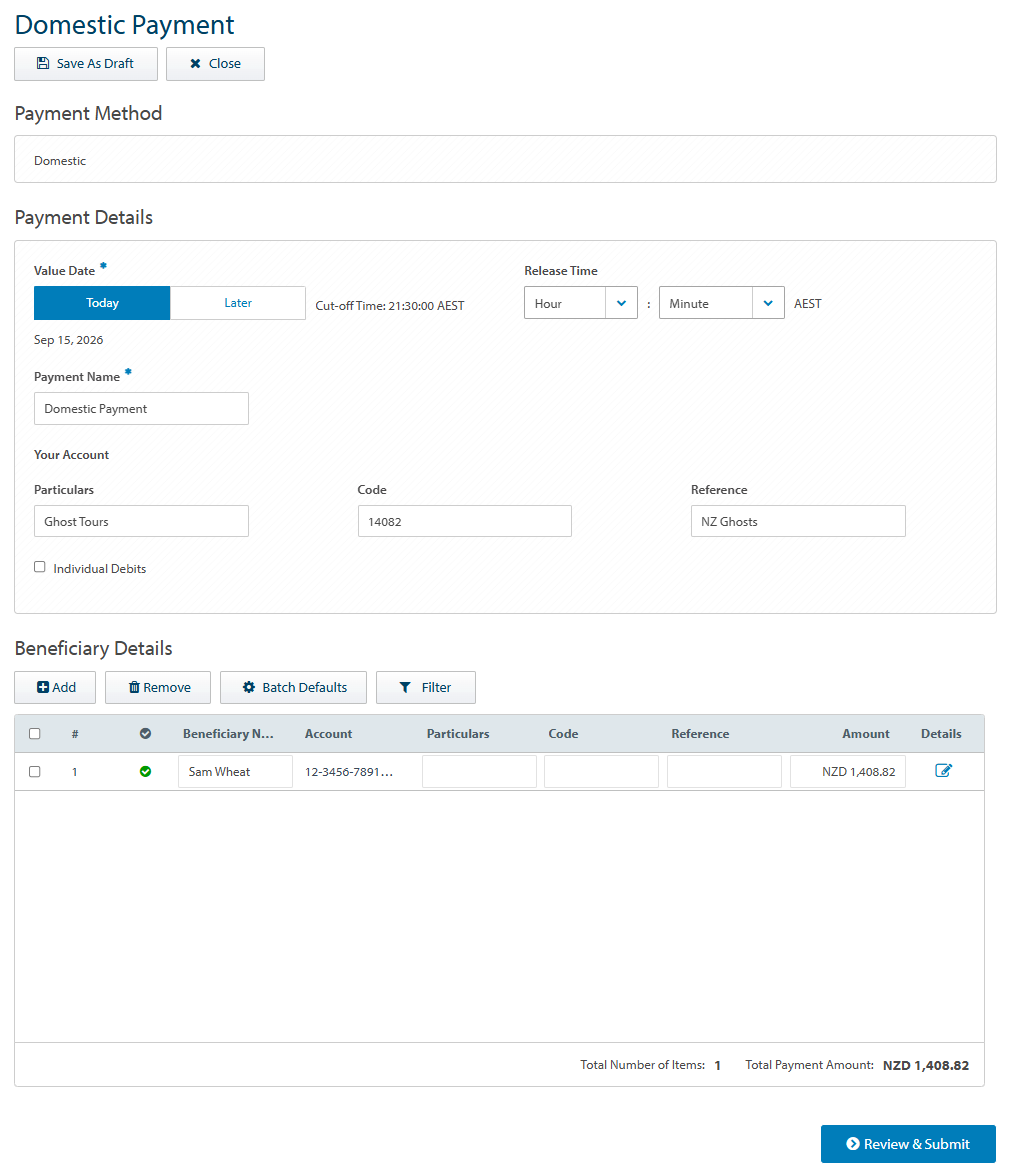Click the Details column header

pyautogui.click(x=941, y=734)
